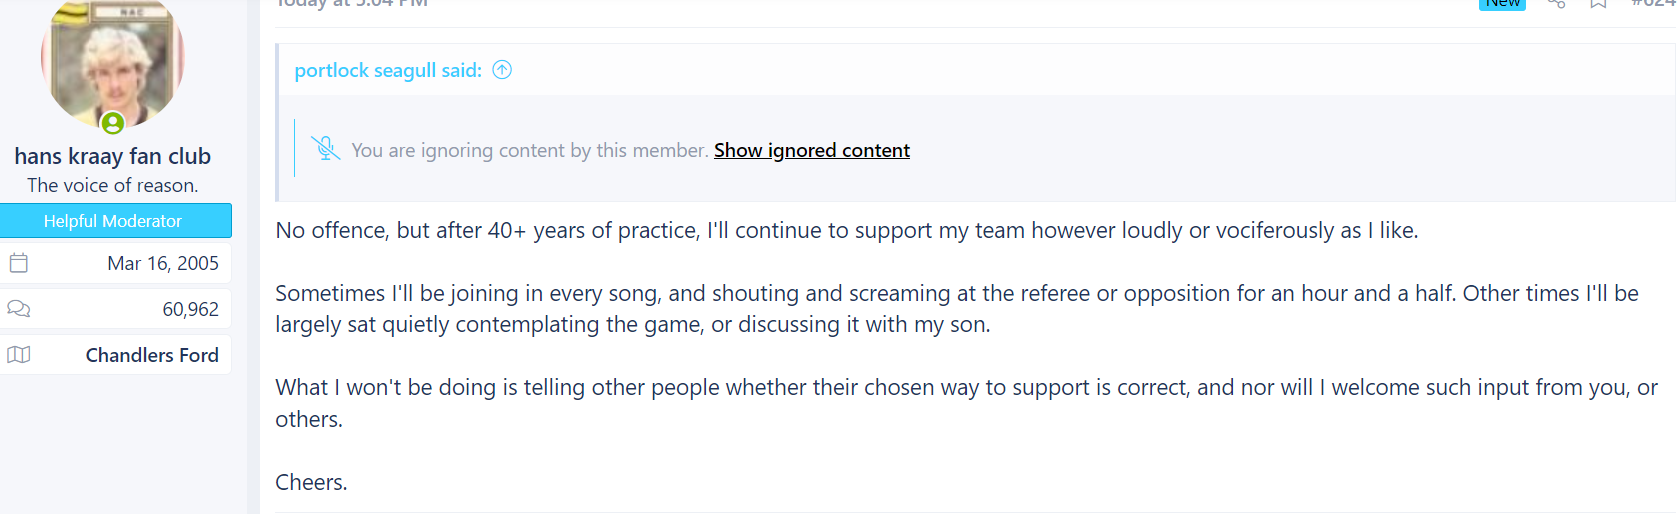Click the muted microphone ignore icon
The width and height of the screenshot is (1677, 514).
325,149
